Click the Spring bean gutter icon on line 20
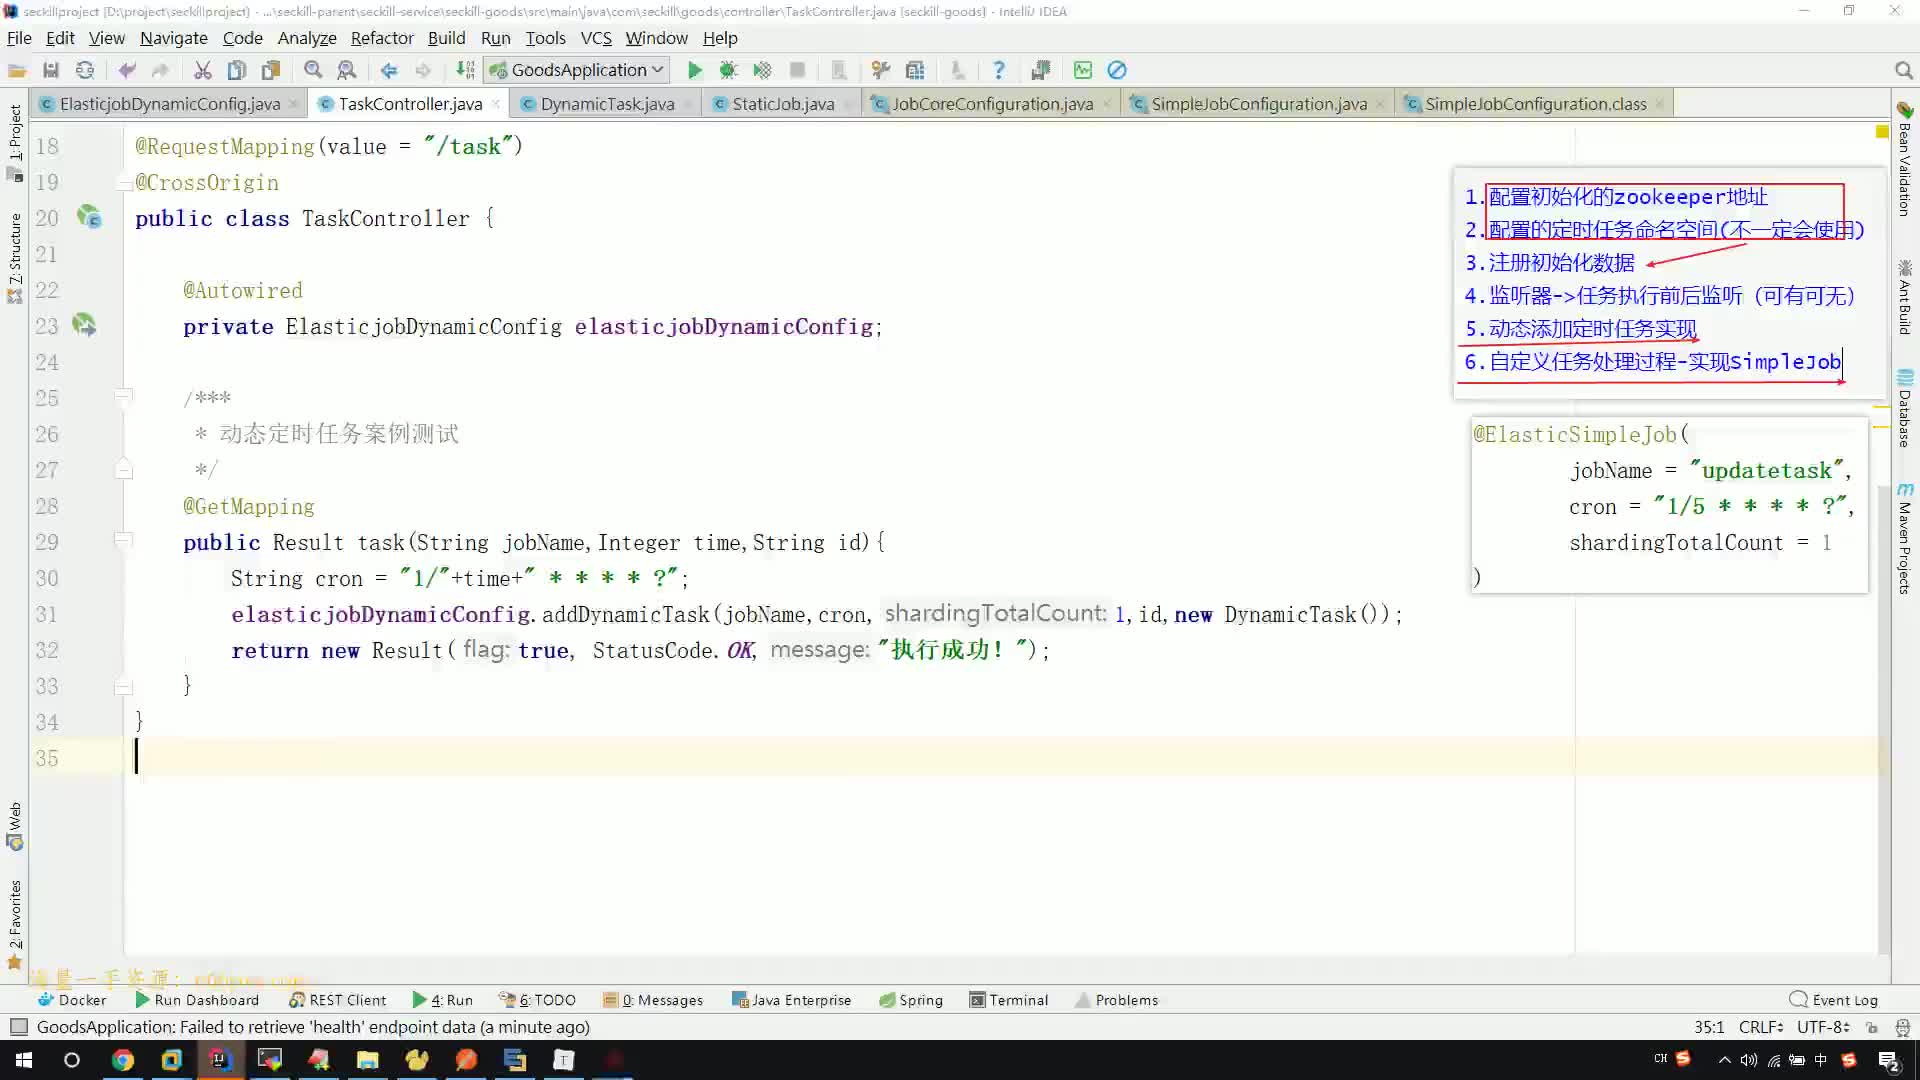This screenshot has height=1080, width=1920. tap(89, 217)
